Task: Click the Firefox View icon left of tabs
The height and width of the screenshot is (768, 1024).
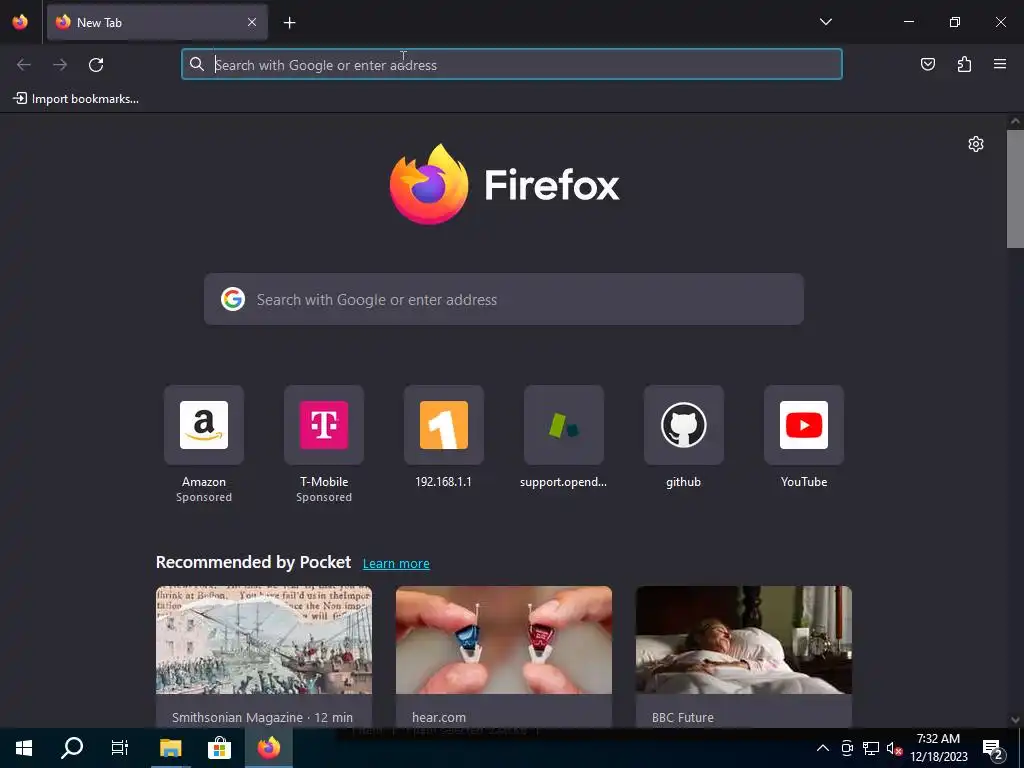Action: tap(20, 22)
